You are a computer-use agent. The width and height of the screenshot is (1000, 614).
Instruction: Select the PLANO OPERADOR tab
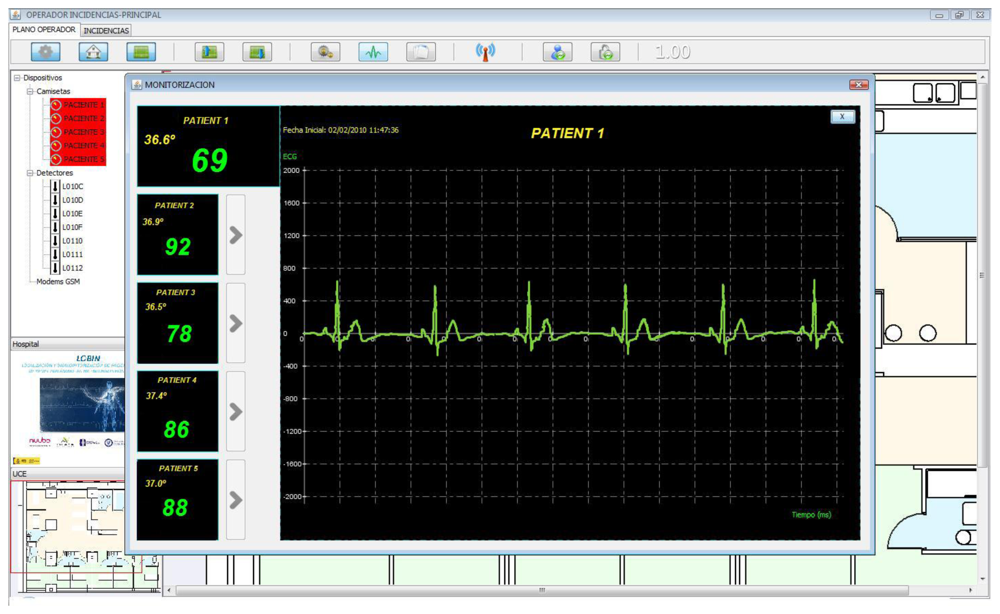(x=43, y=30)
